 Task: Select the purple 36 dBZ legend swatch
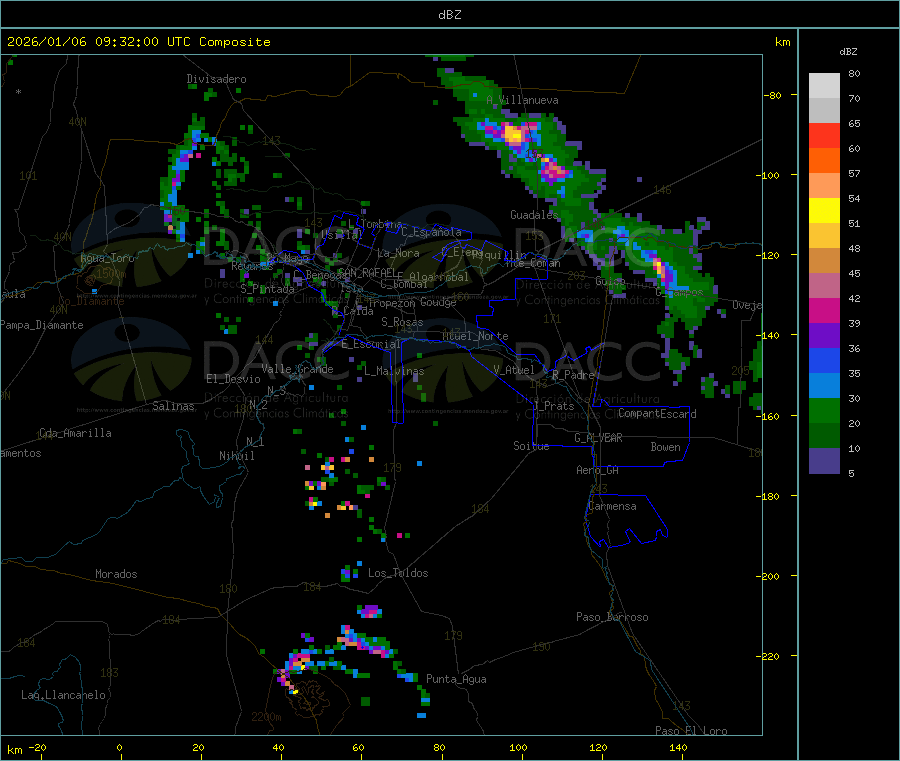824,336
